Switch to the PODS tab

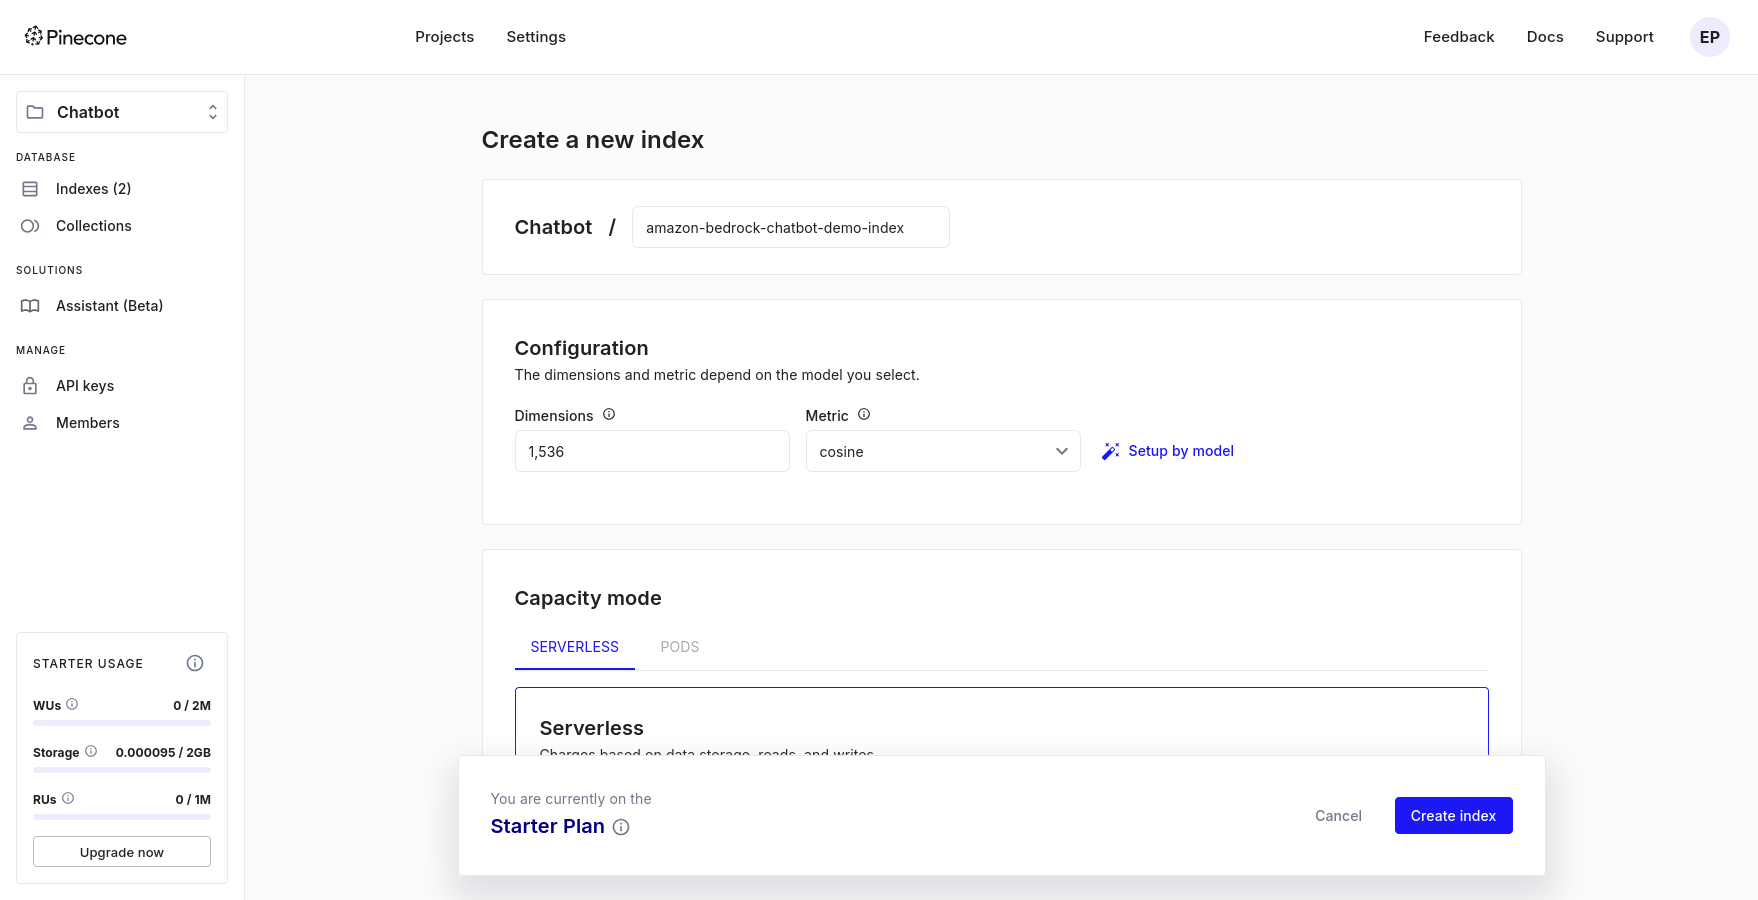[x=680, y=647]
